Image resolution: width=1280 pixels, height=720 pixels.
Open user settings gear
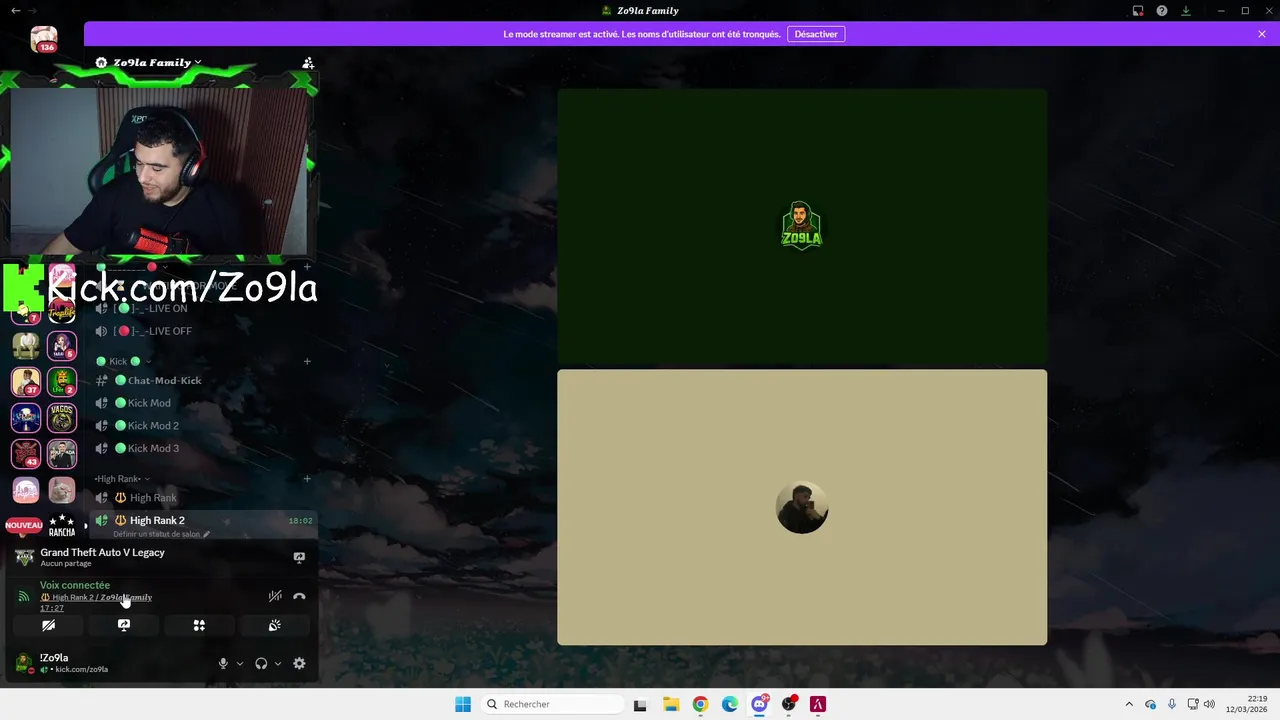point(299,663)
